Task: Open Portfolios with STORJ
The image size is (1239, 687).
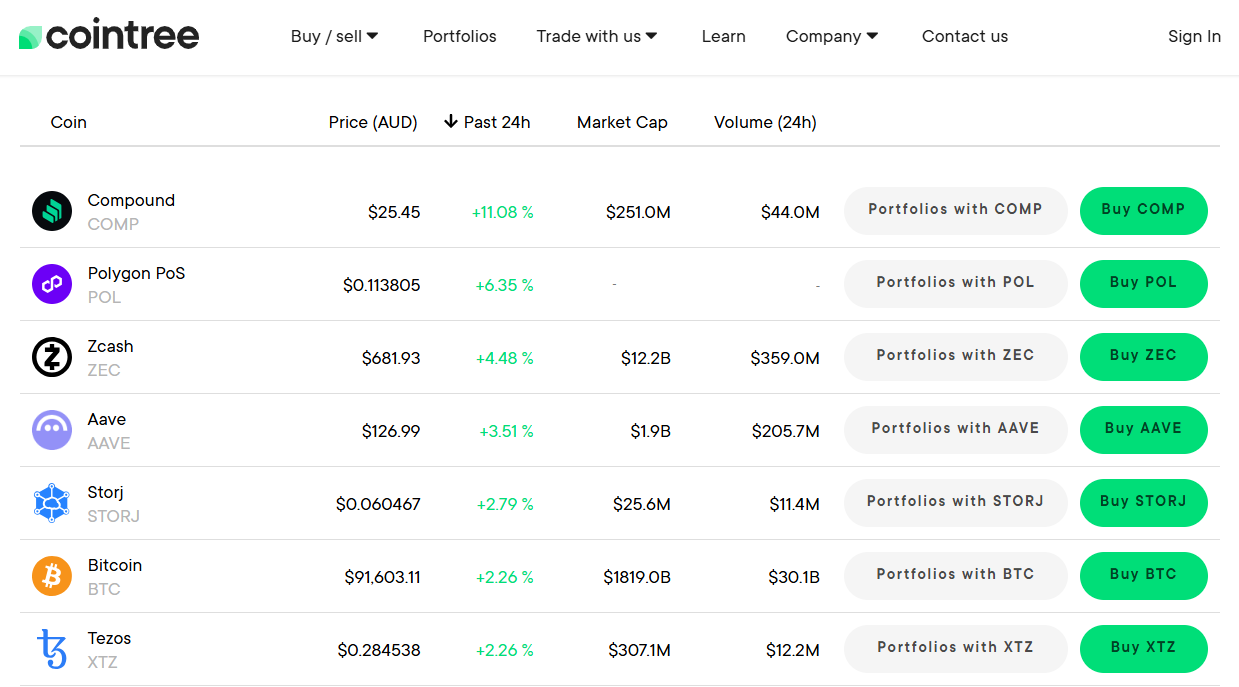Action: coord(956,503)
